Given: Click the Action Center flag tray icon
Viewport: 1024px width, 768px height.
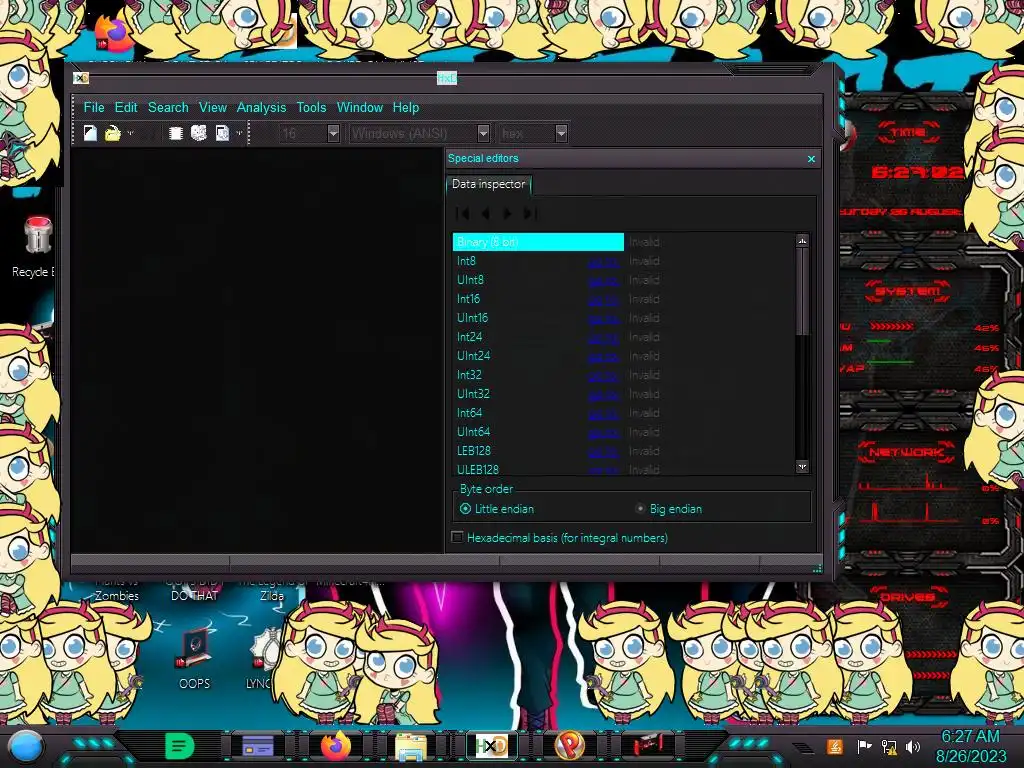Looking at the screenshot, I should click(864, 746).
